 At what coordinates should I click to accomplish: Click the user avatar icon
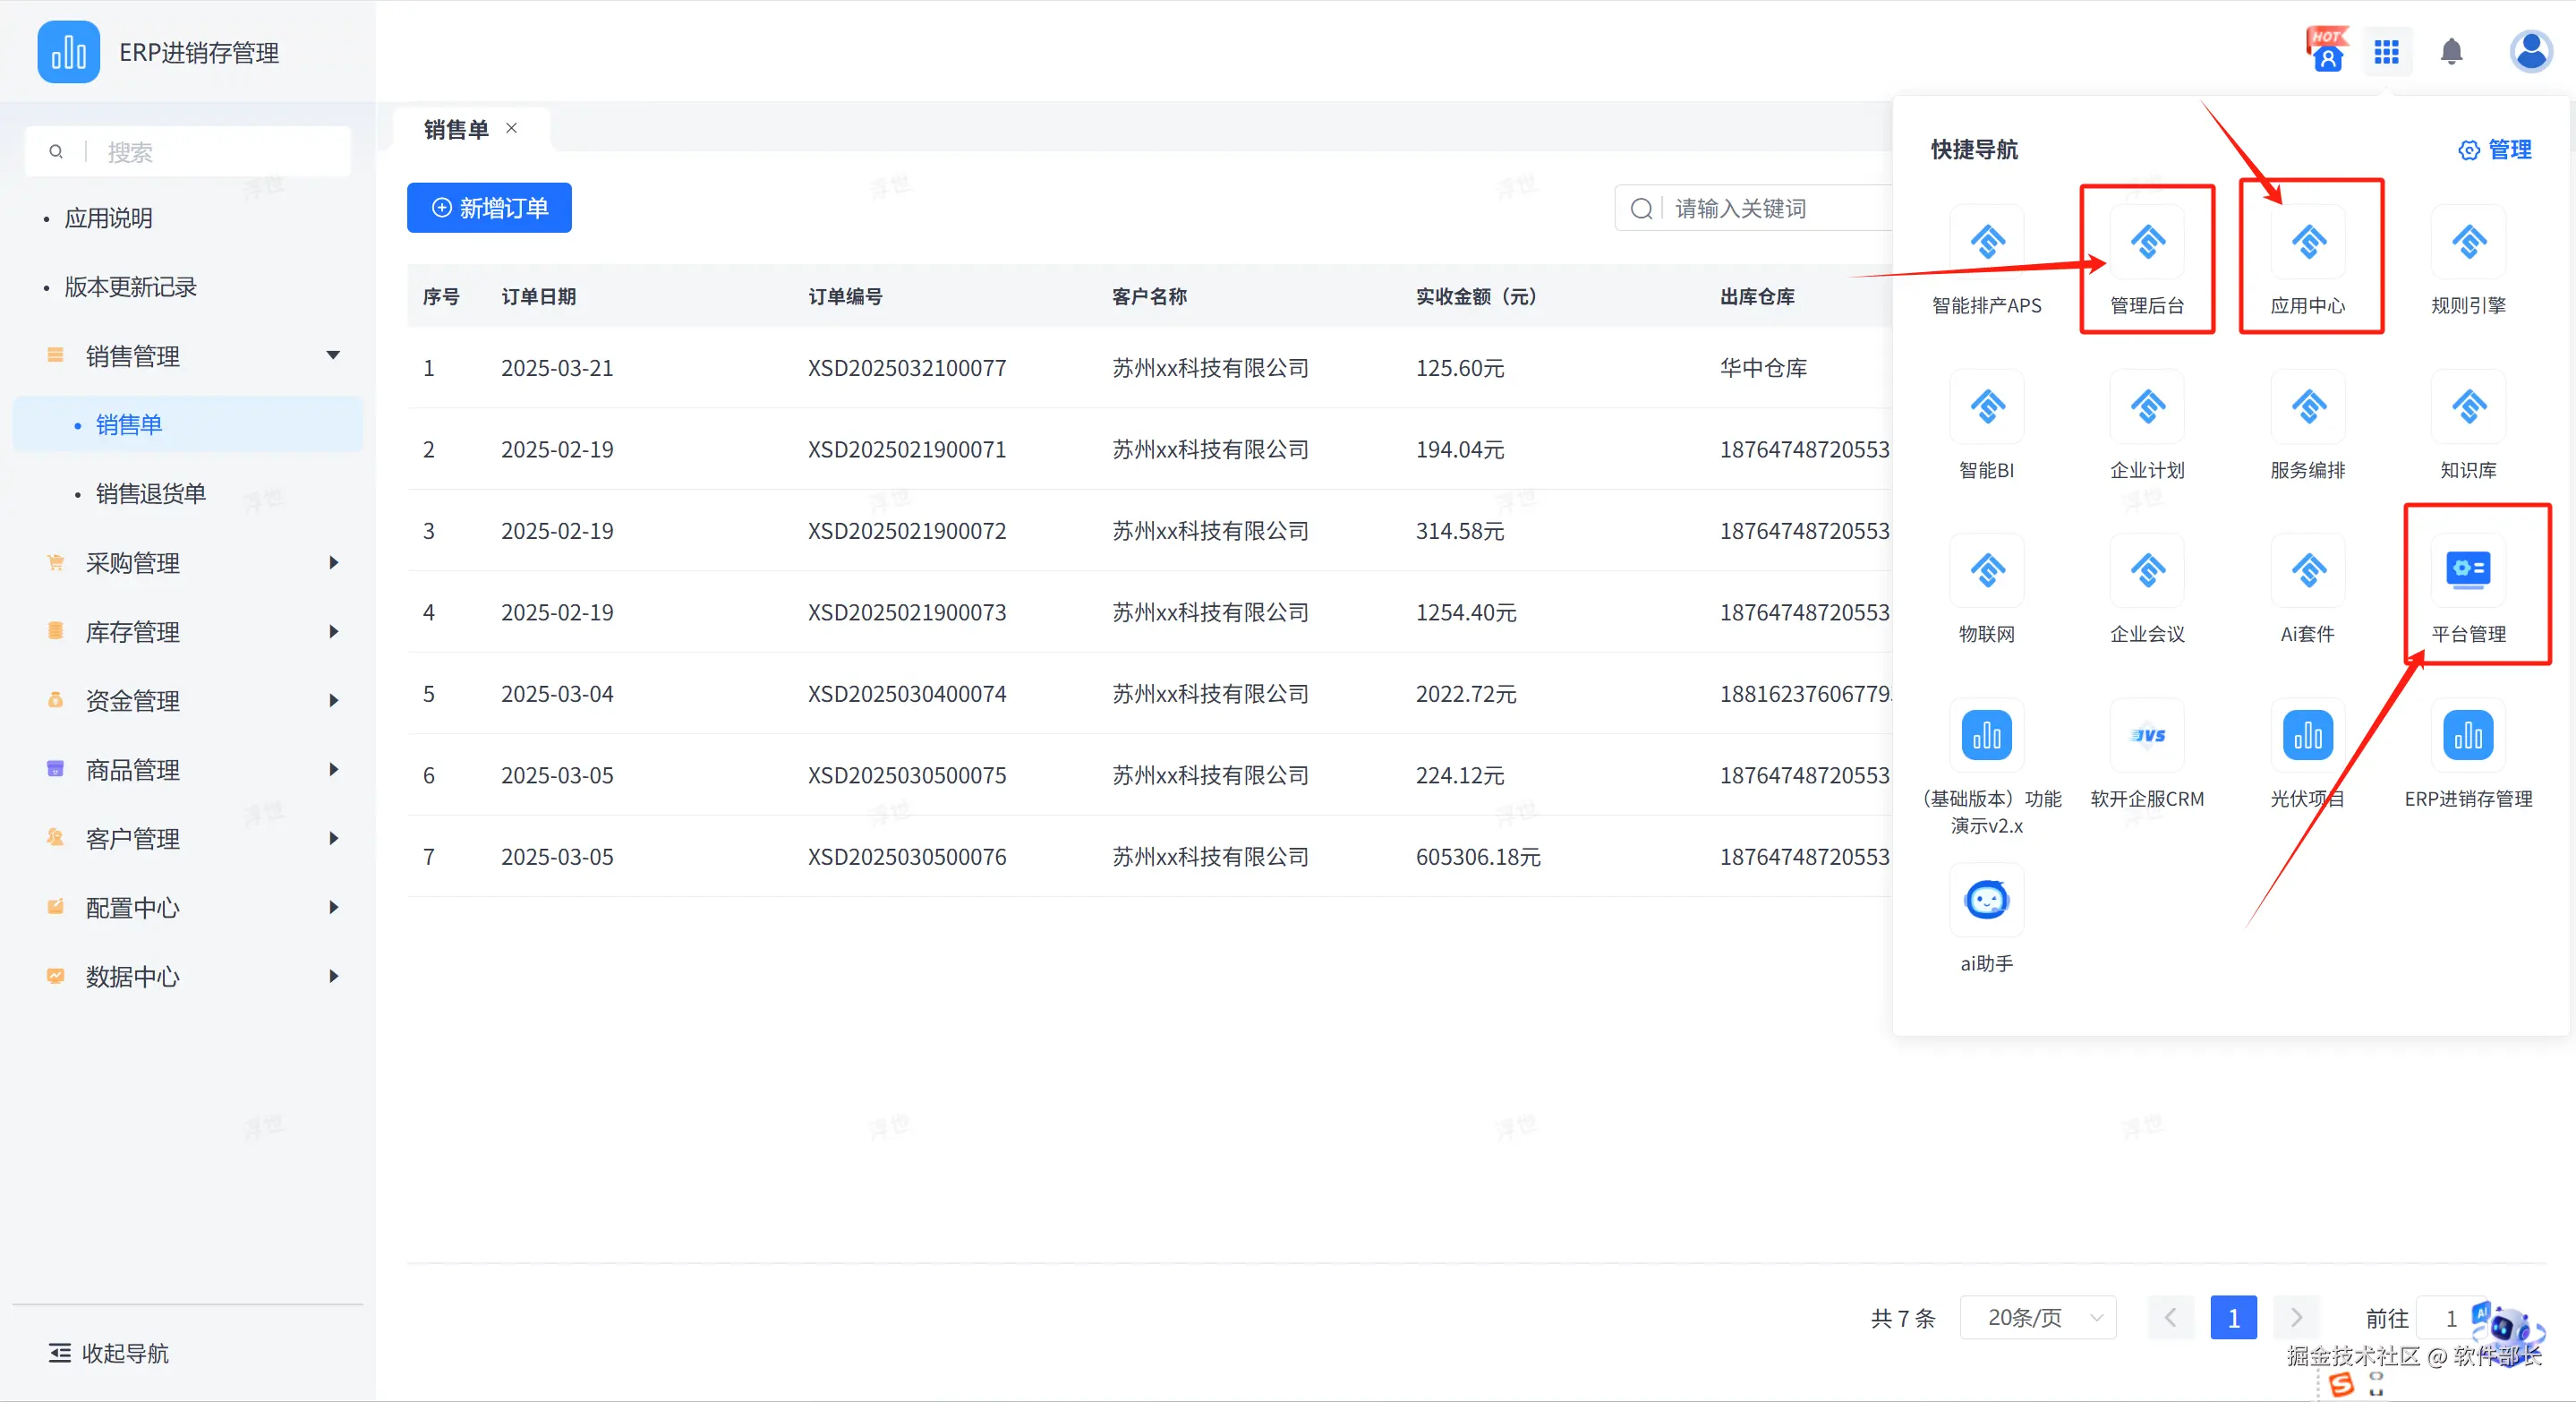(x=2530, y=52)
